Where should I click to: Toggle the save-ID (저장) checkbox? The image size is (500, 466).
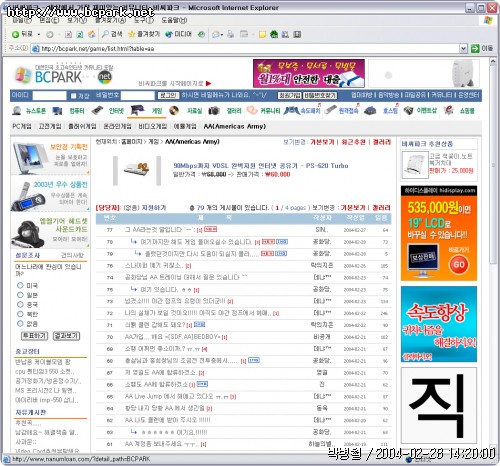73,96
